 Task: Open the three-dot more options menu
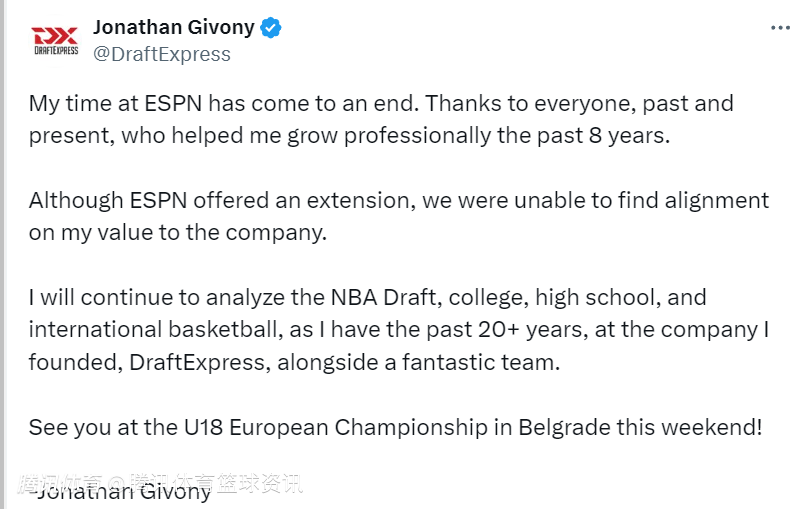(x=780, y=28)
